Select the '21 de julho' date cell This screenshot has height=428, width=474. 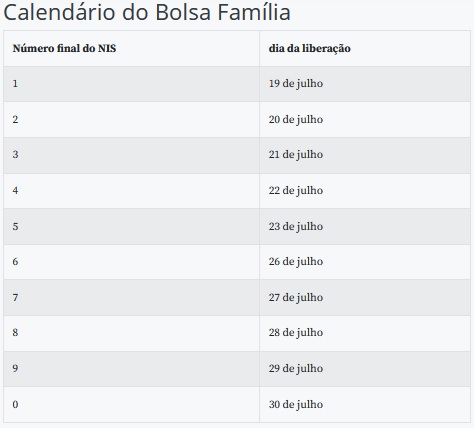coord(365,155)
